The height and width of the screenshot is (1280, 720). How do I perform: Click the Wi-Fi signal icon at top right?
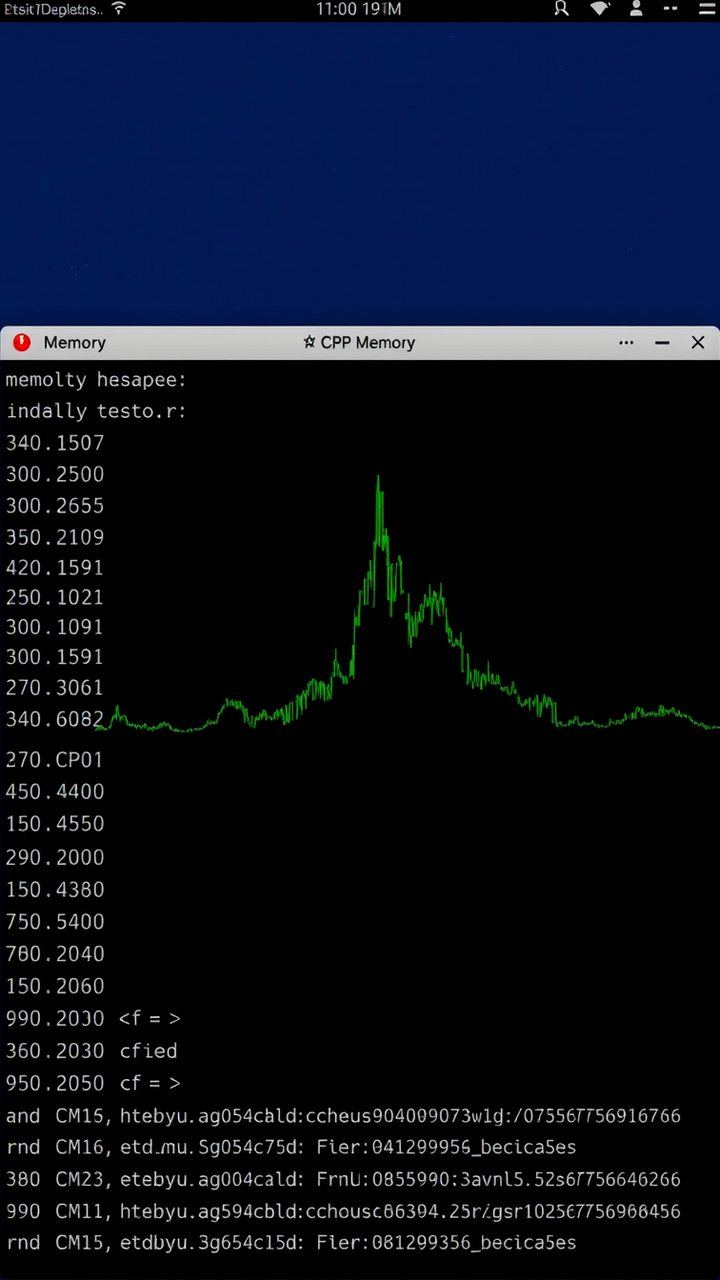(x=600, y=9)
